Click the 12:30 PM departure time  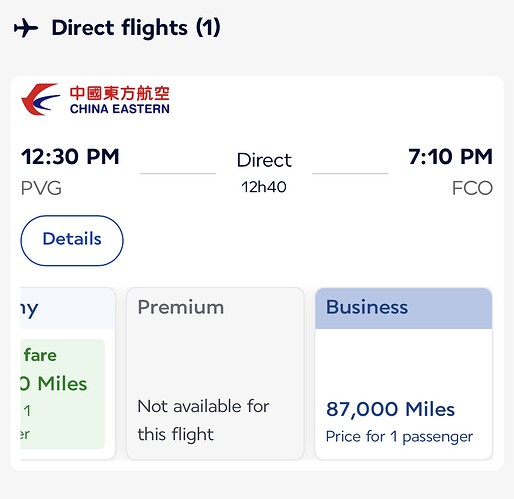pos(70,157)
